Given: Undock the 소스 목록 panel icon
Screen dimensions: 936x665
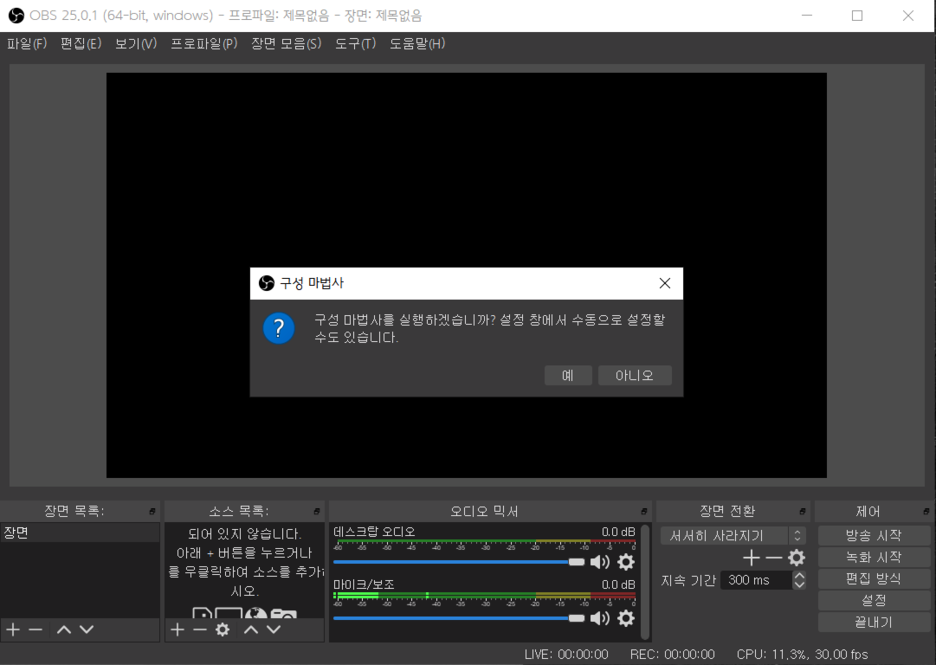Looking at the screenshot, I should [316, 512].
